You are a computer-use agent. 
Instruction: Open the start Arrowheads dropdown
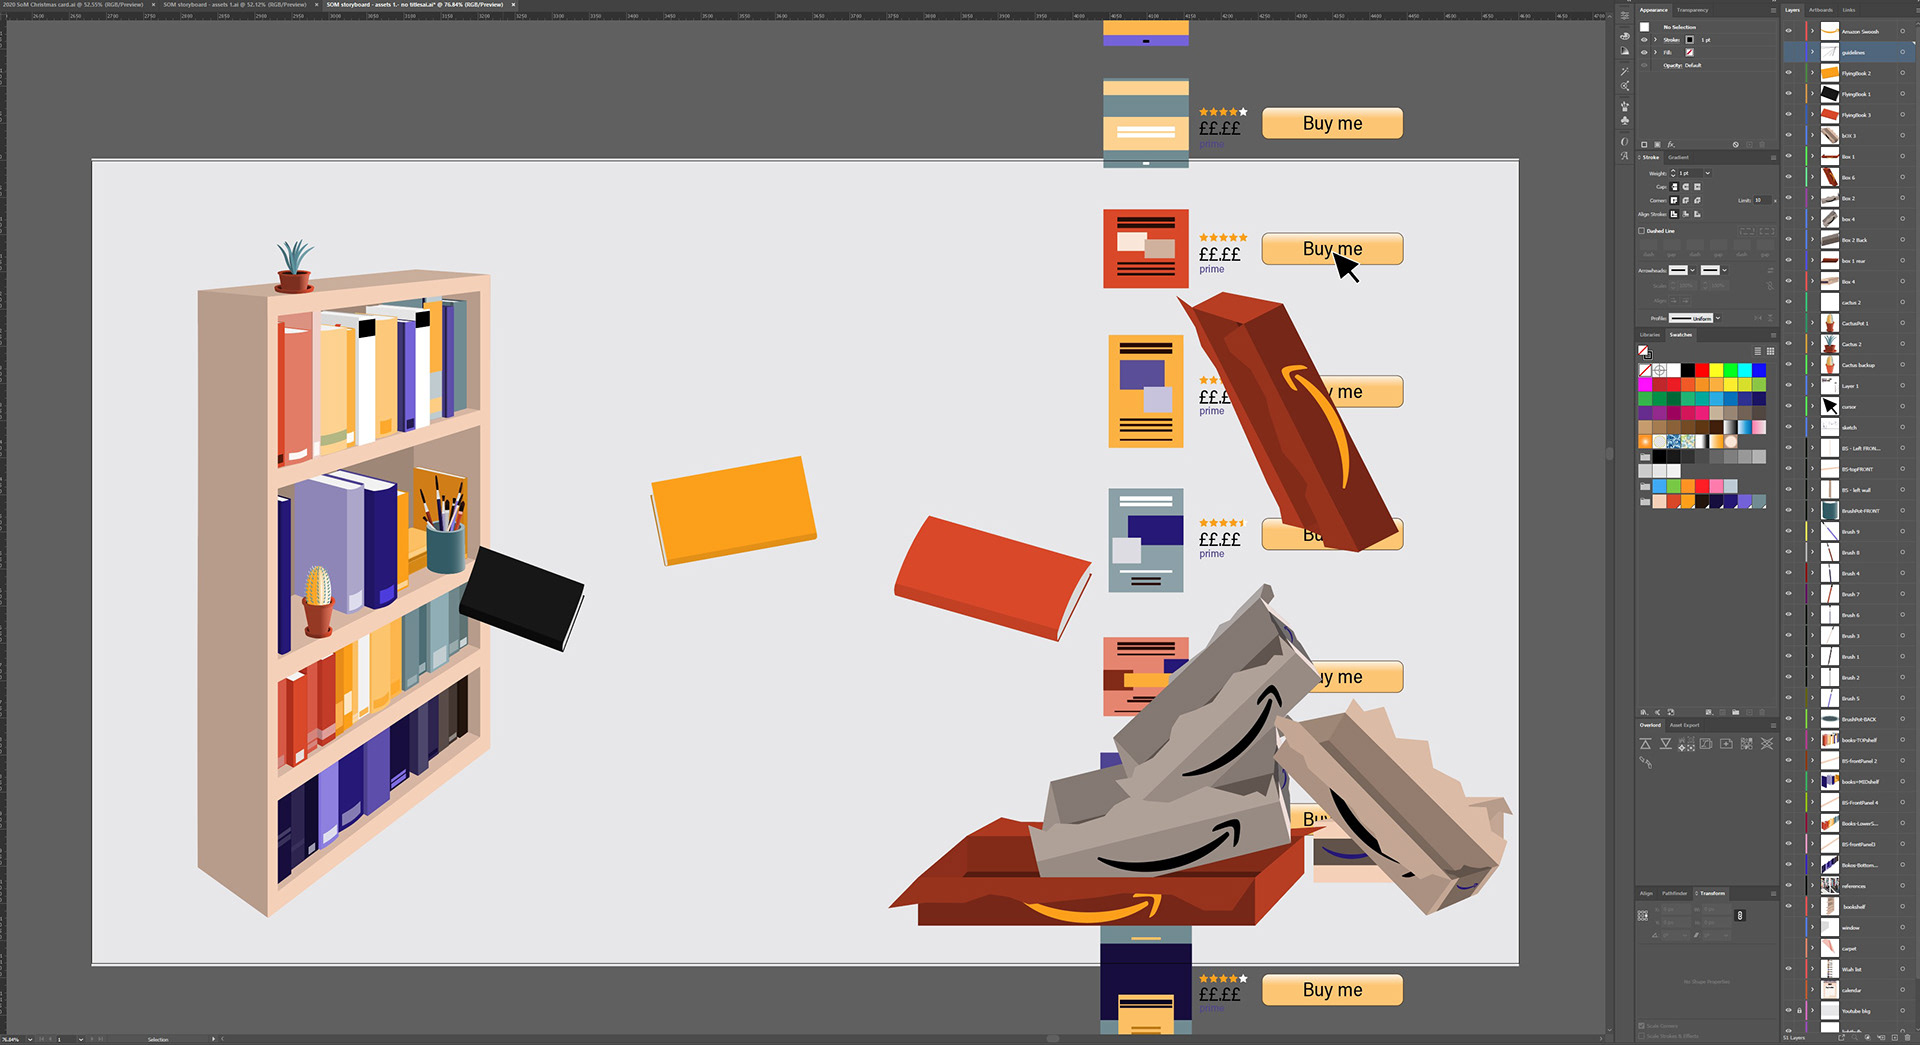click(1693, 270)
